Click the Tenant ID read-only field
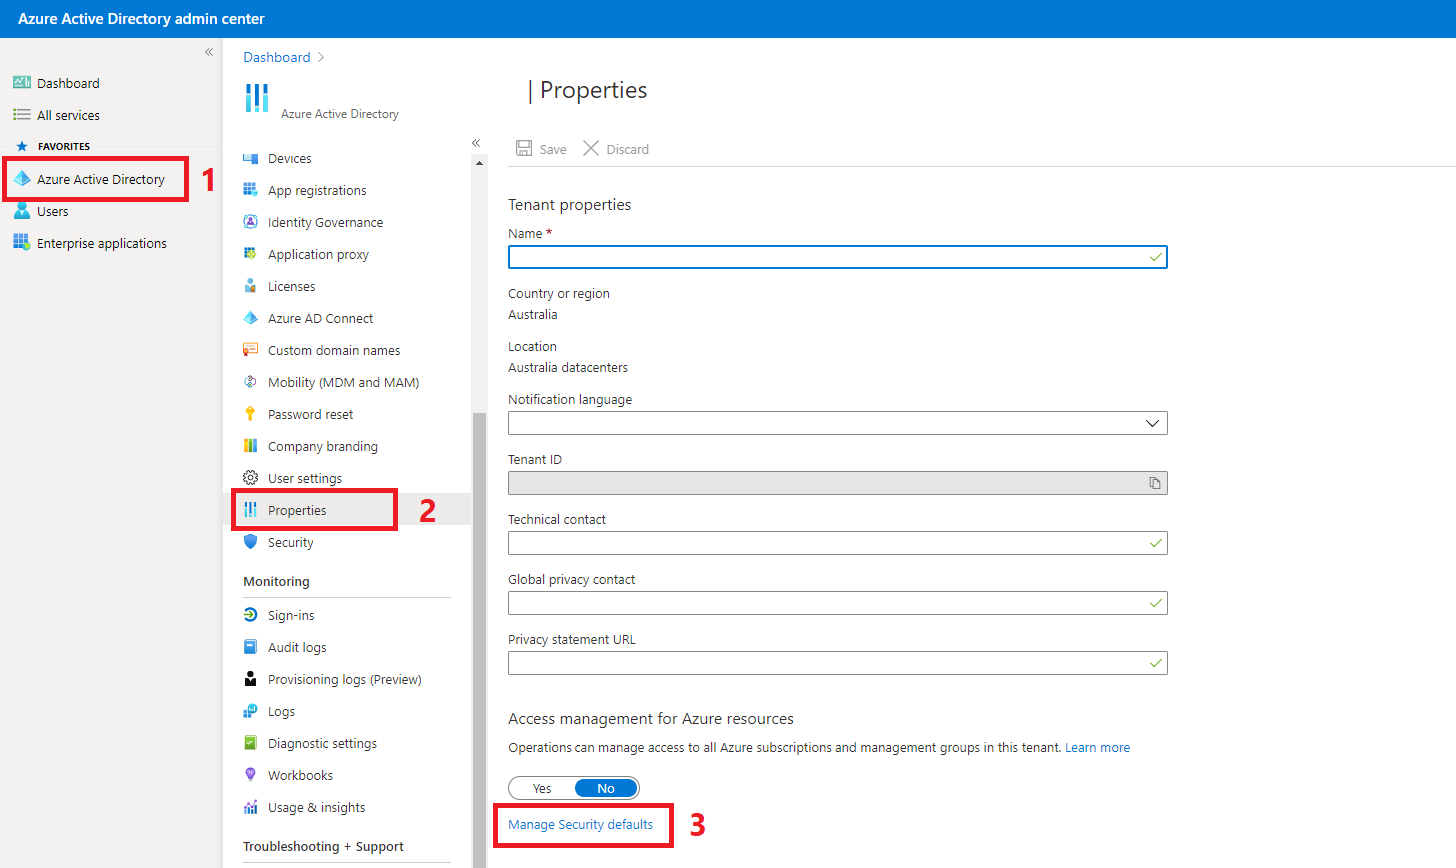 [838, 483]
